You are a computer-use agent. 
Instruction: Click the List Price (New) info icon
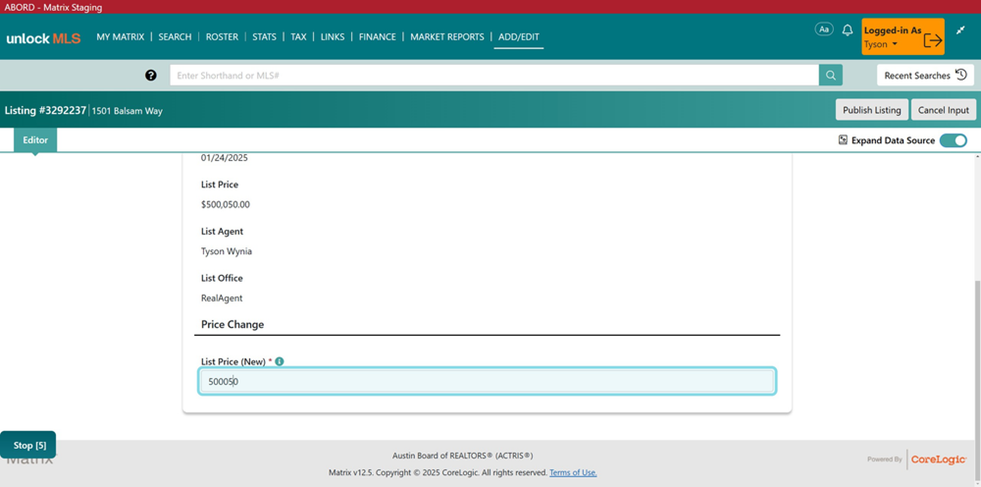(x=280, y=361)
